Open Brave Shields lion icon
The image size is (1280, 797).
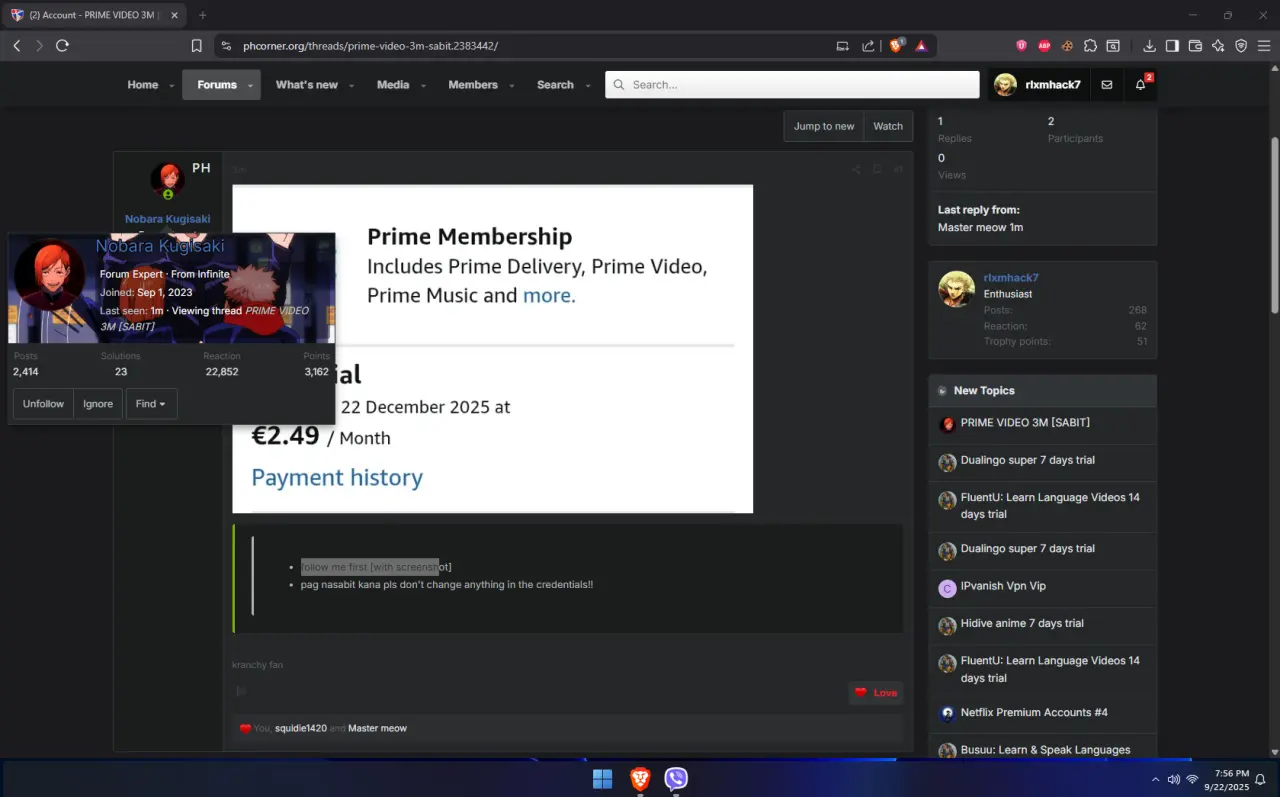[896, 46]
